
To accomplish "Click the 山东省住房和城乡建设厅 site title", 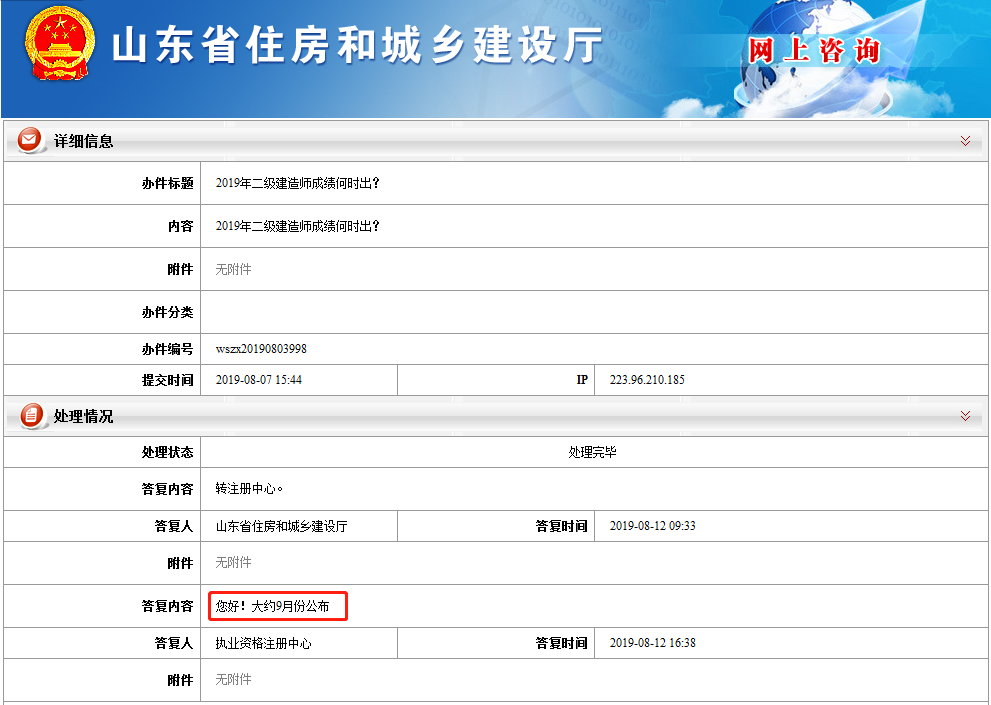I will 357,46.
